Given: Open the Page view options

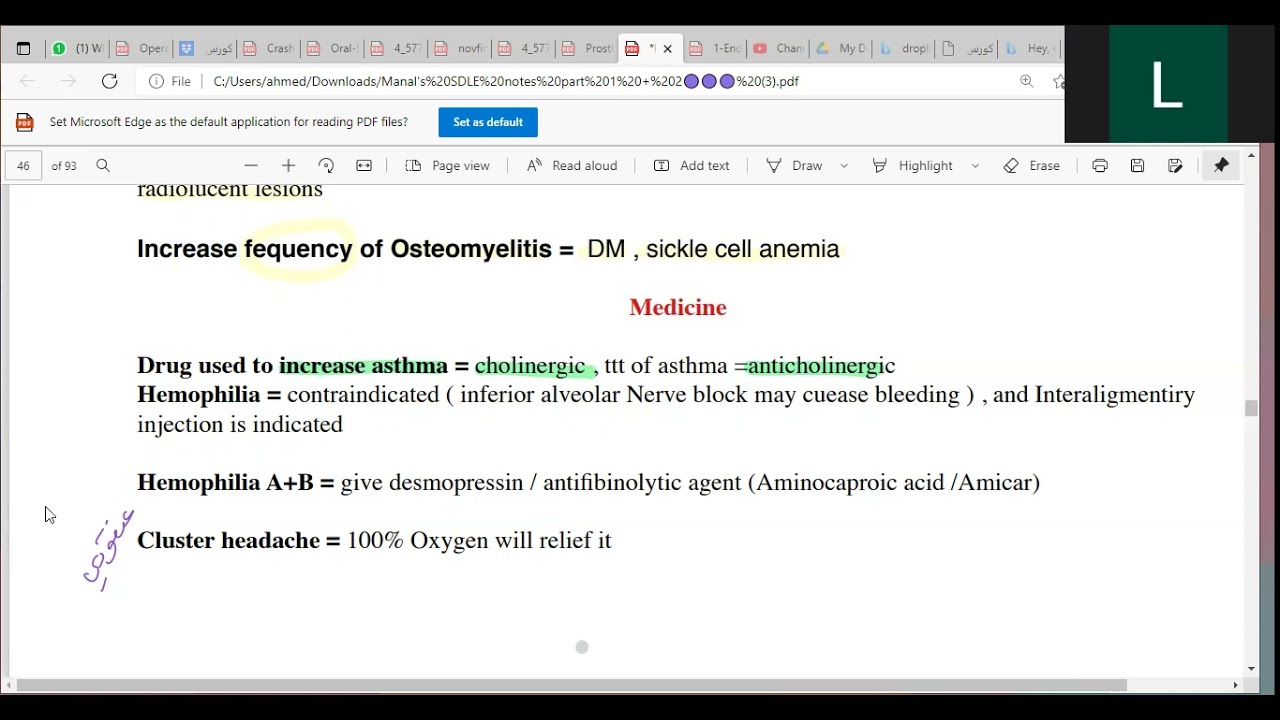Looking at the screenshot, I should click(448, 166).
